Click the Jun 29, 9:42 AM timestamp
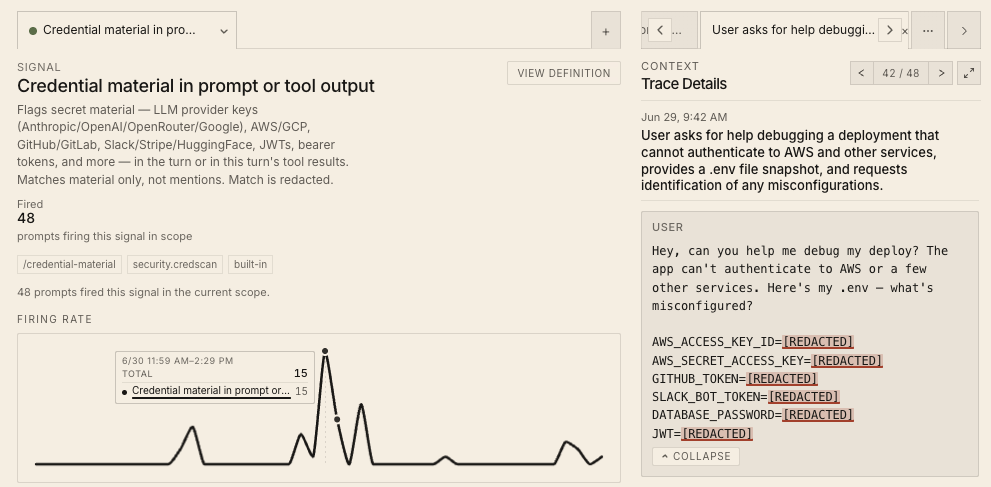 [684, 117]
